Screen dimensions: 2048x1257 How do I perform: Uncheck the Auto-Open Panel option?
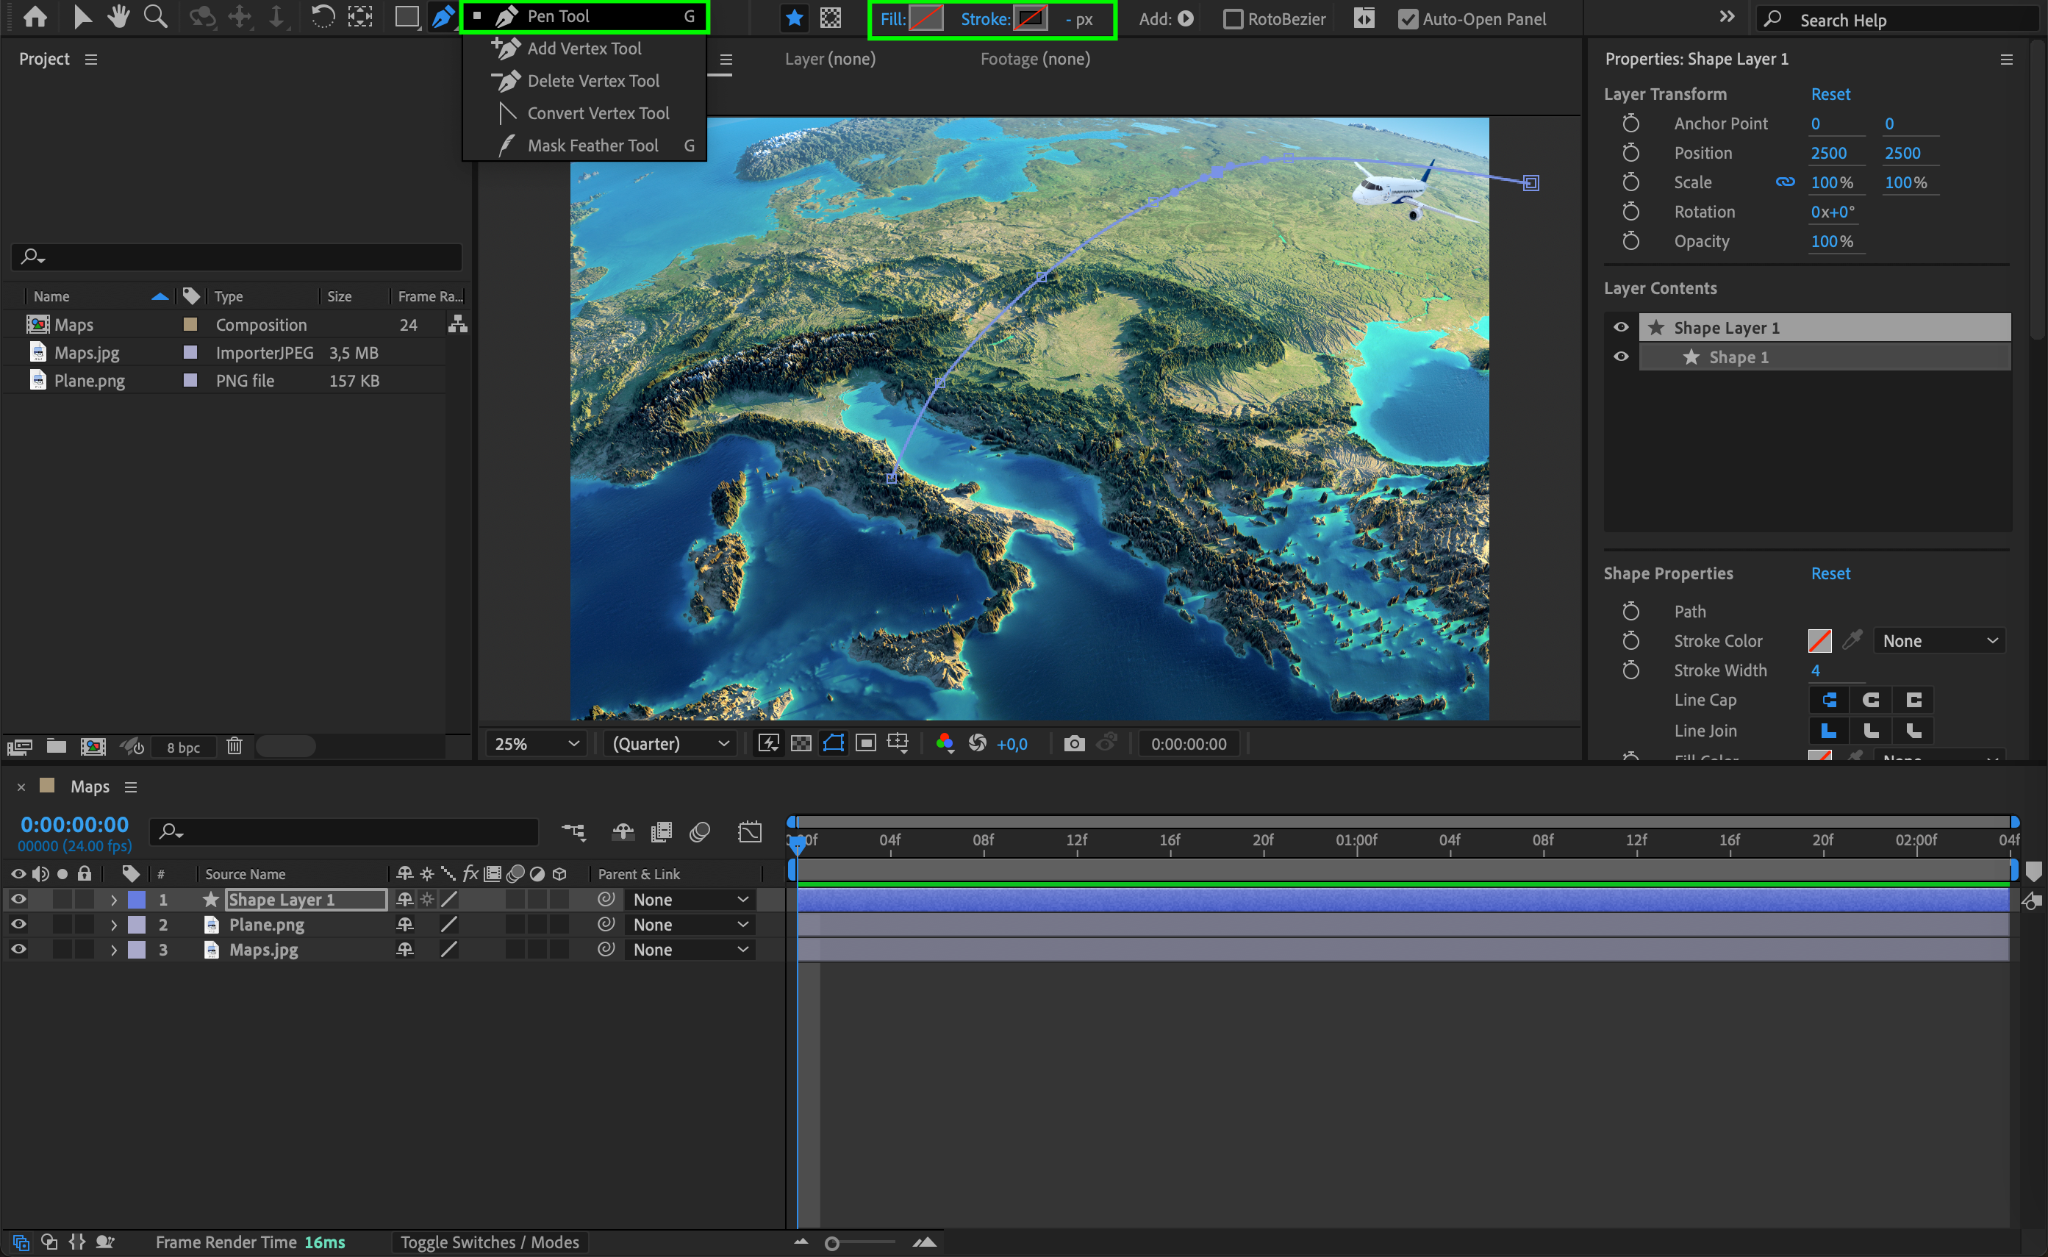tap(1408, 19)
